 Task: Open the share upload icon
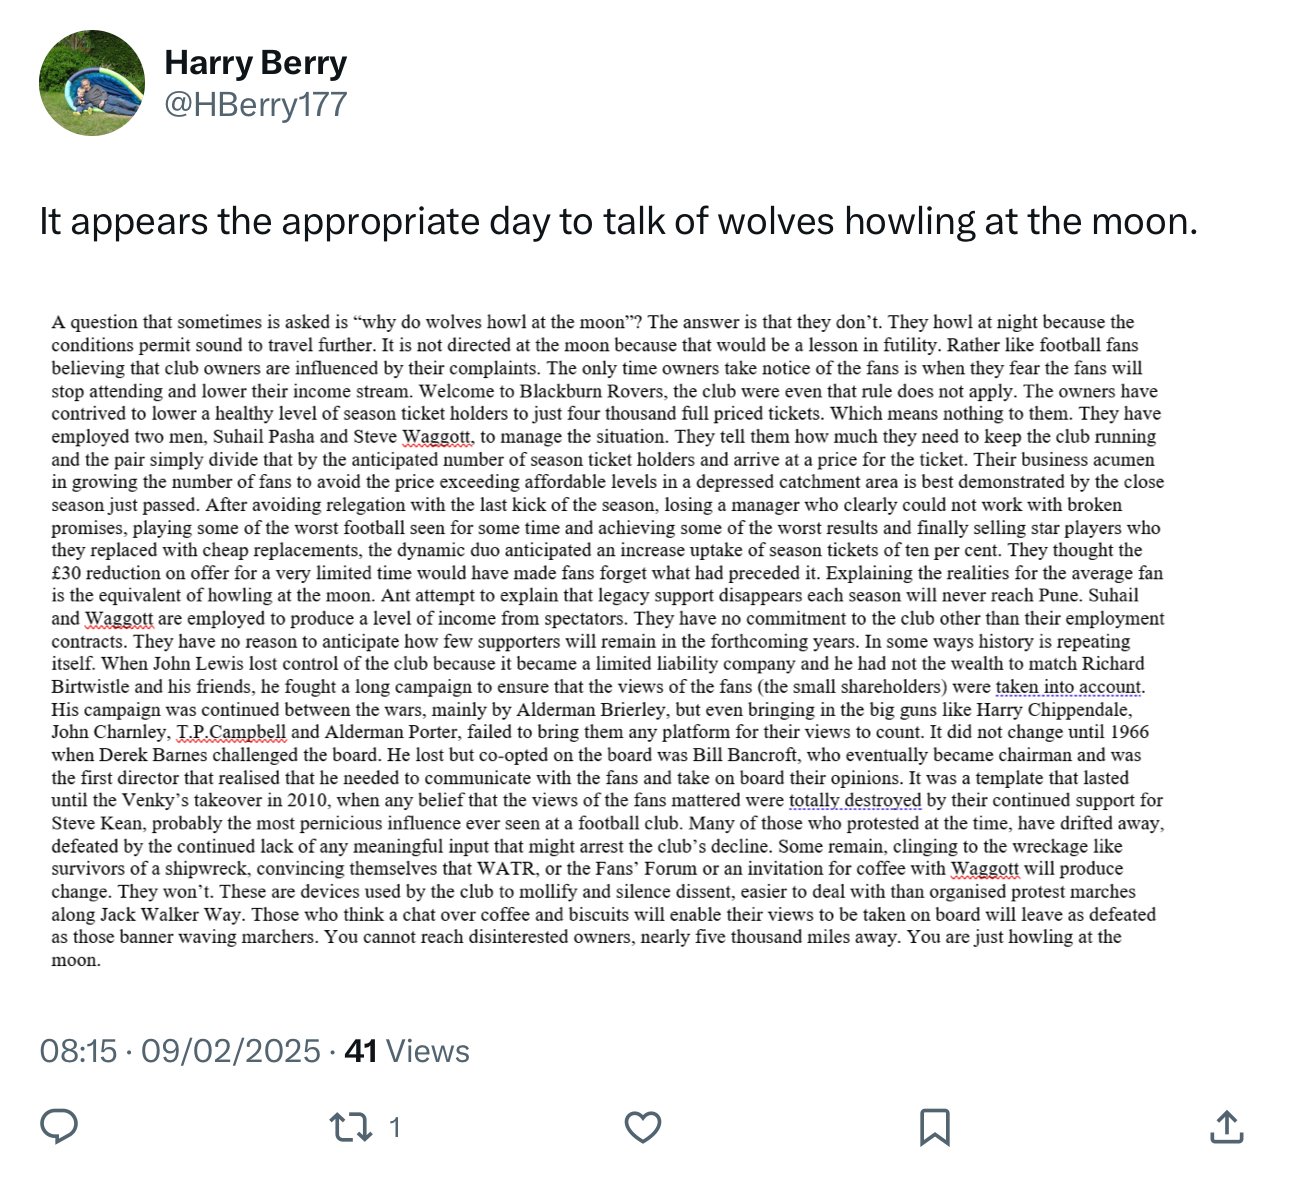coord(1226,1127)
